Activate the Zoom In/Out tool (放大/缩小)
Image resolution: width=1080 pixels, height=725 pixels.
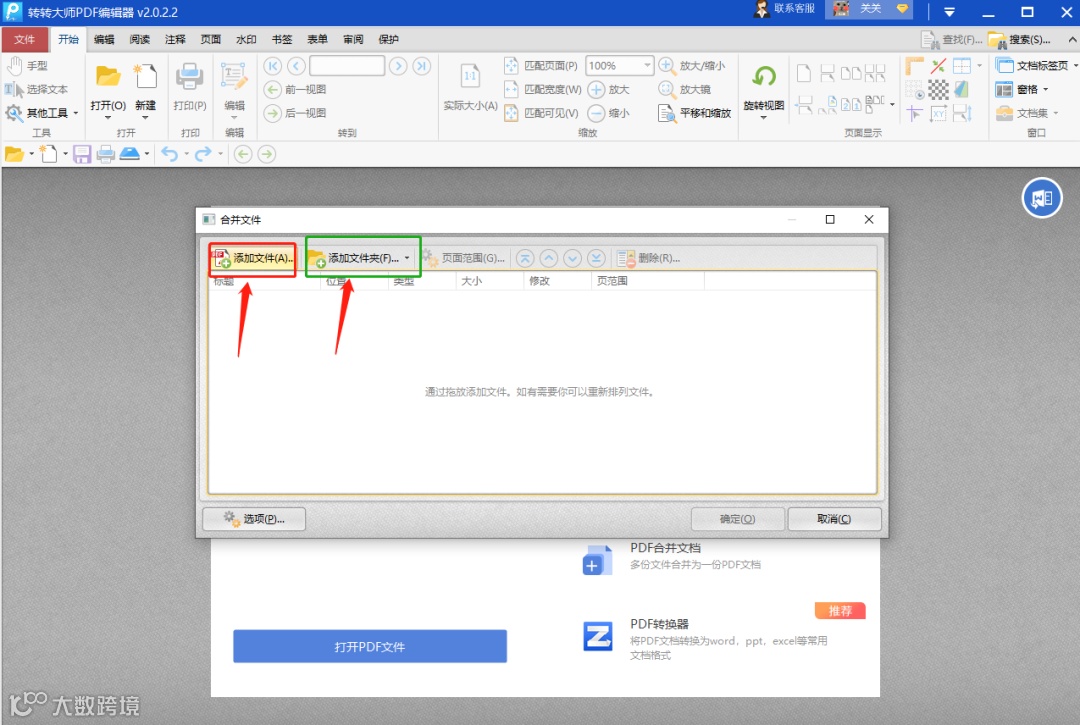pos(692,66)
